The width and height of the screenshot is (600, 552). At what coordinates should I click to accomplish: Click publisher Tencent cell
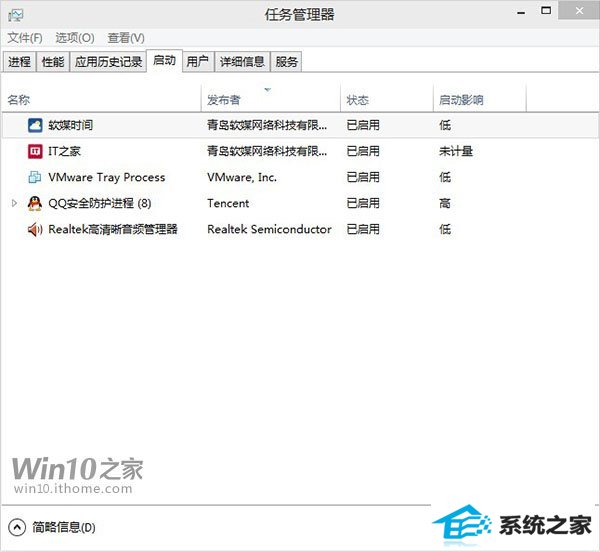coord(228,203)
